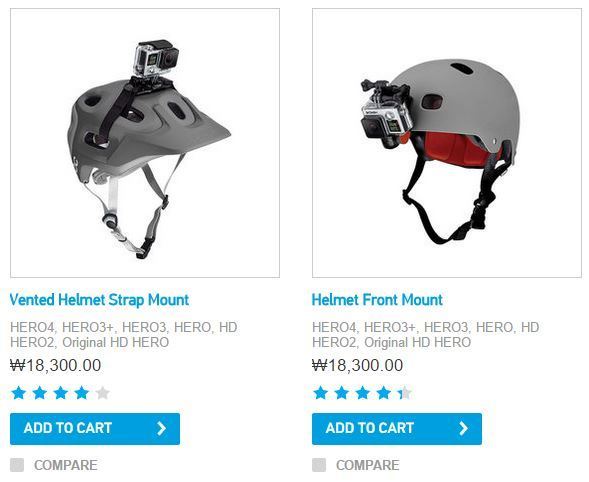Viewport: 589px width, 482px height.
Task: Click the COMPARE label under the Helmet Front Mount
Action: [x=368, y=465]
